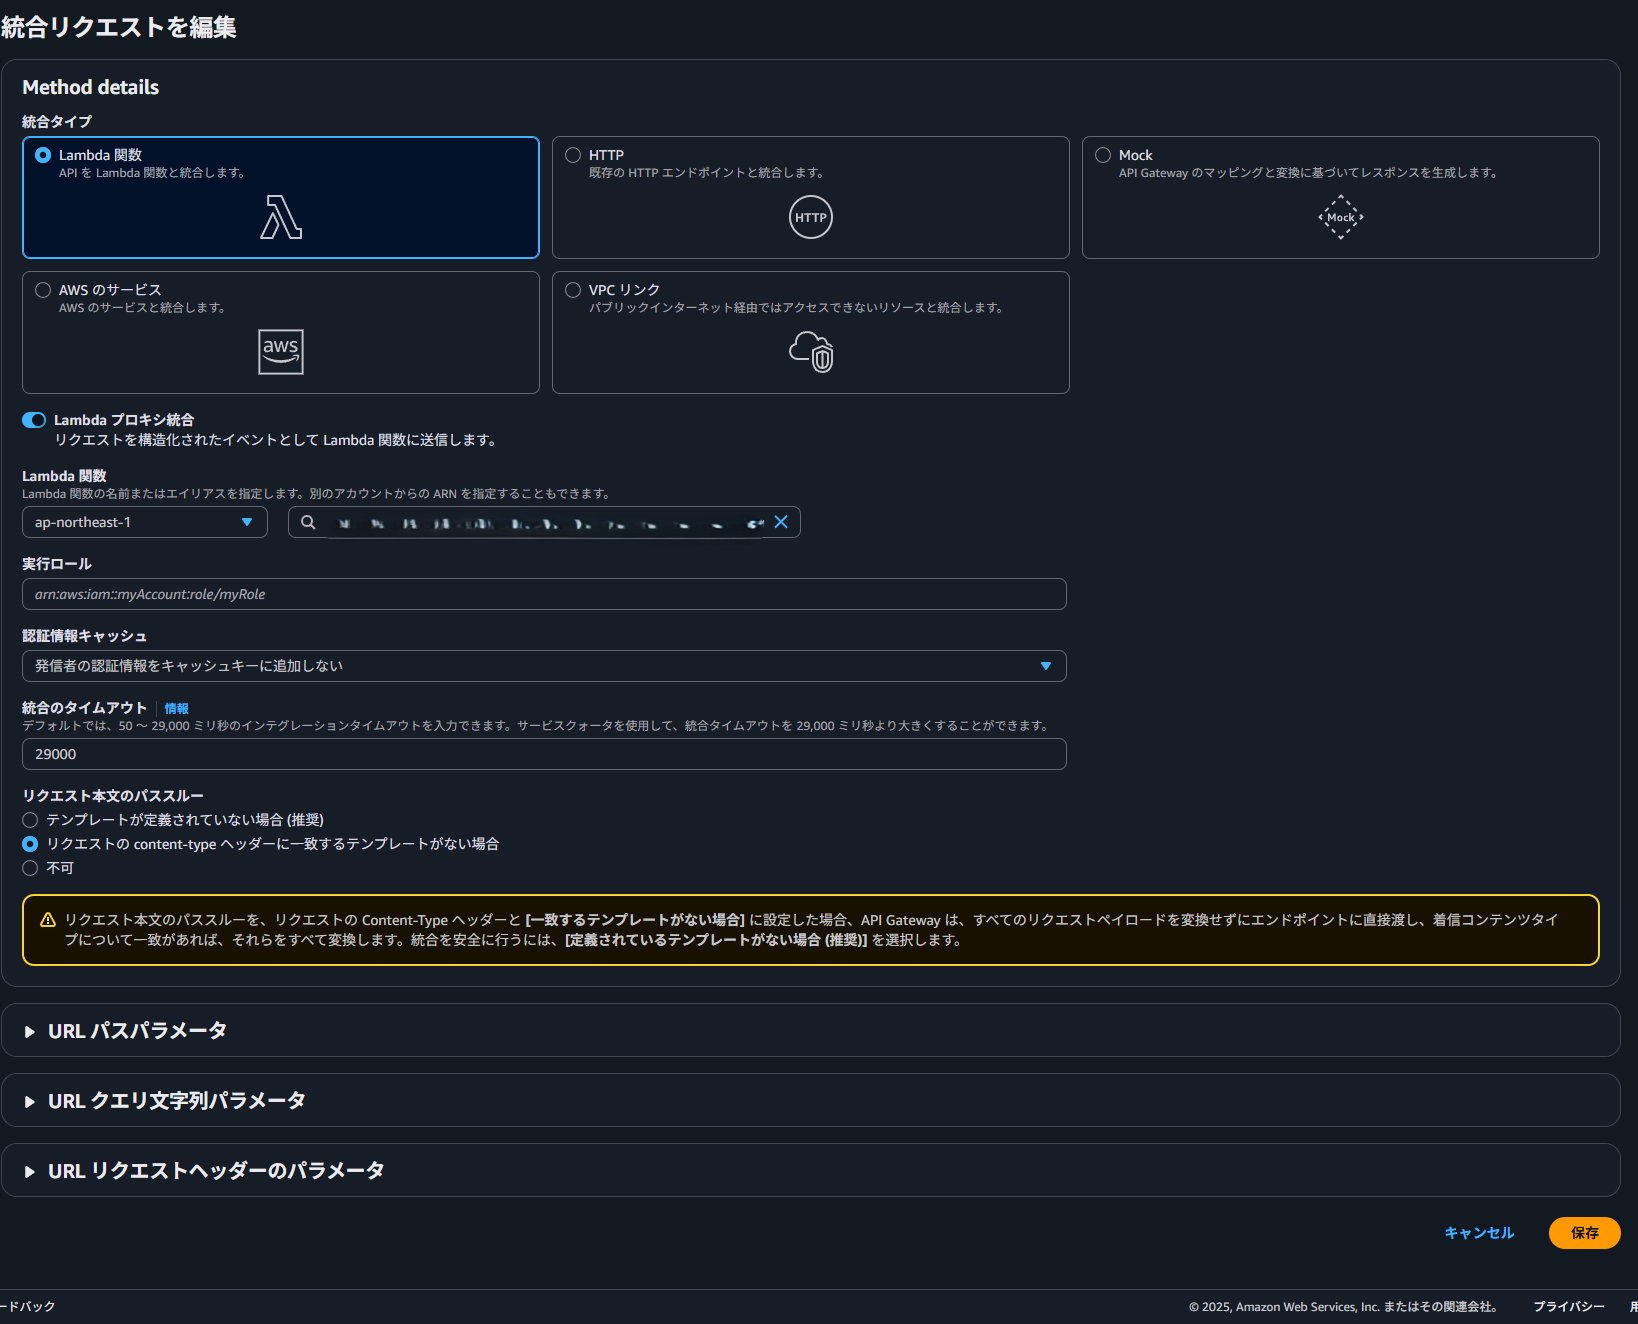Click the AWS service logo icon
Viewport: 1638px width, 1324px height.
(x=281, y=352)
